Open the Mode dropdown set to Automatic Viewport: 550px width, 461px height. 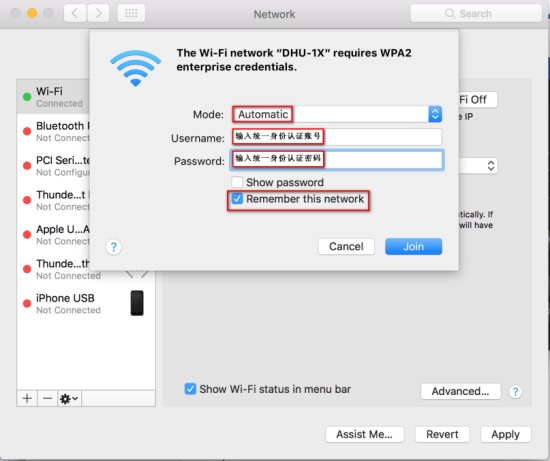coord(337,114)
